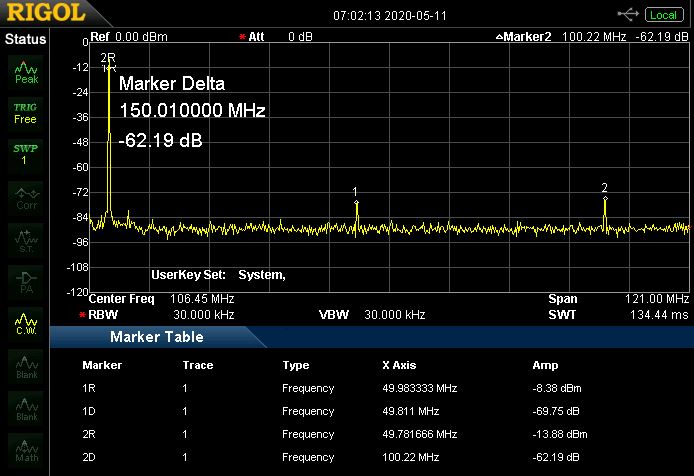694x476 pixels.
Task: Click the Math trace status icon
Action: click(26, 451)
